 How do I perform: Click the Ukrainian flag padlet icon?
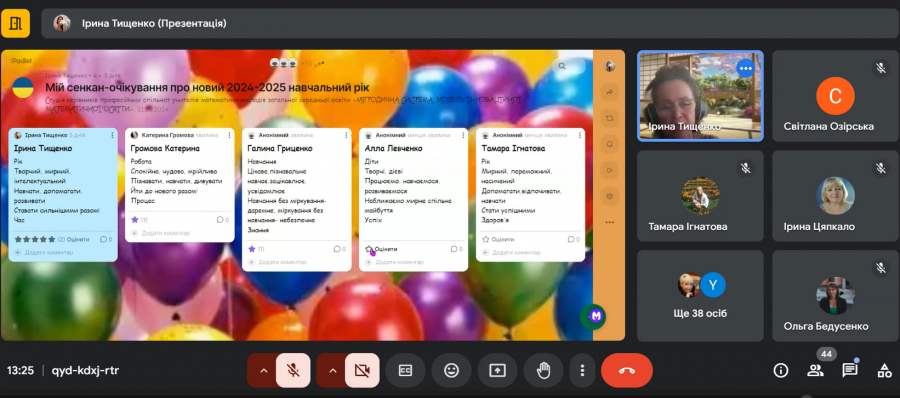point(23,87)
